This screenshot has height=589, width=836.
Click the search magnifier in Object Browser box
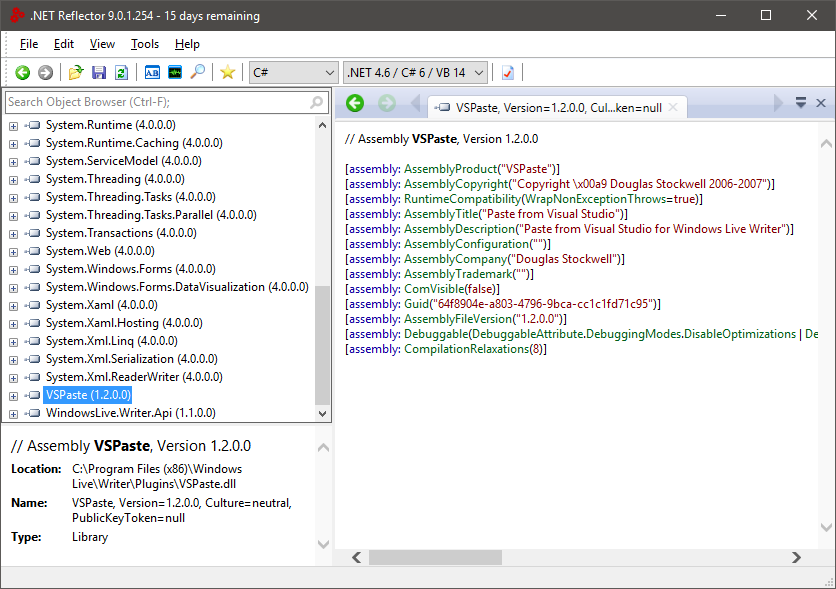(x=316, y=102)
